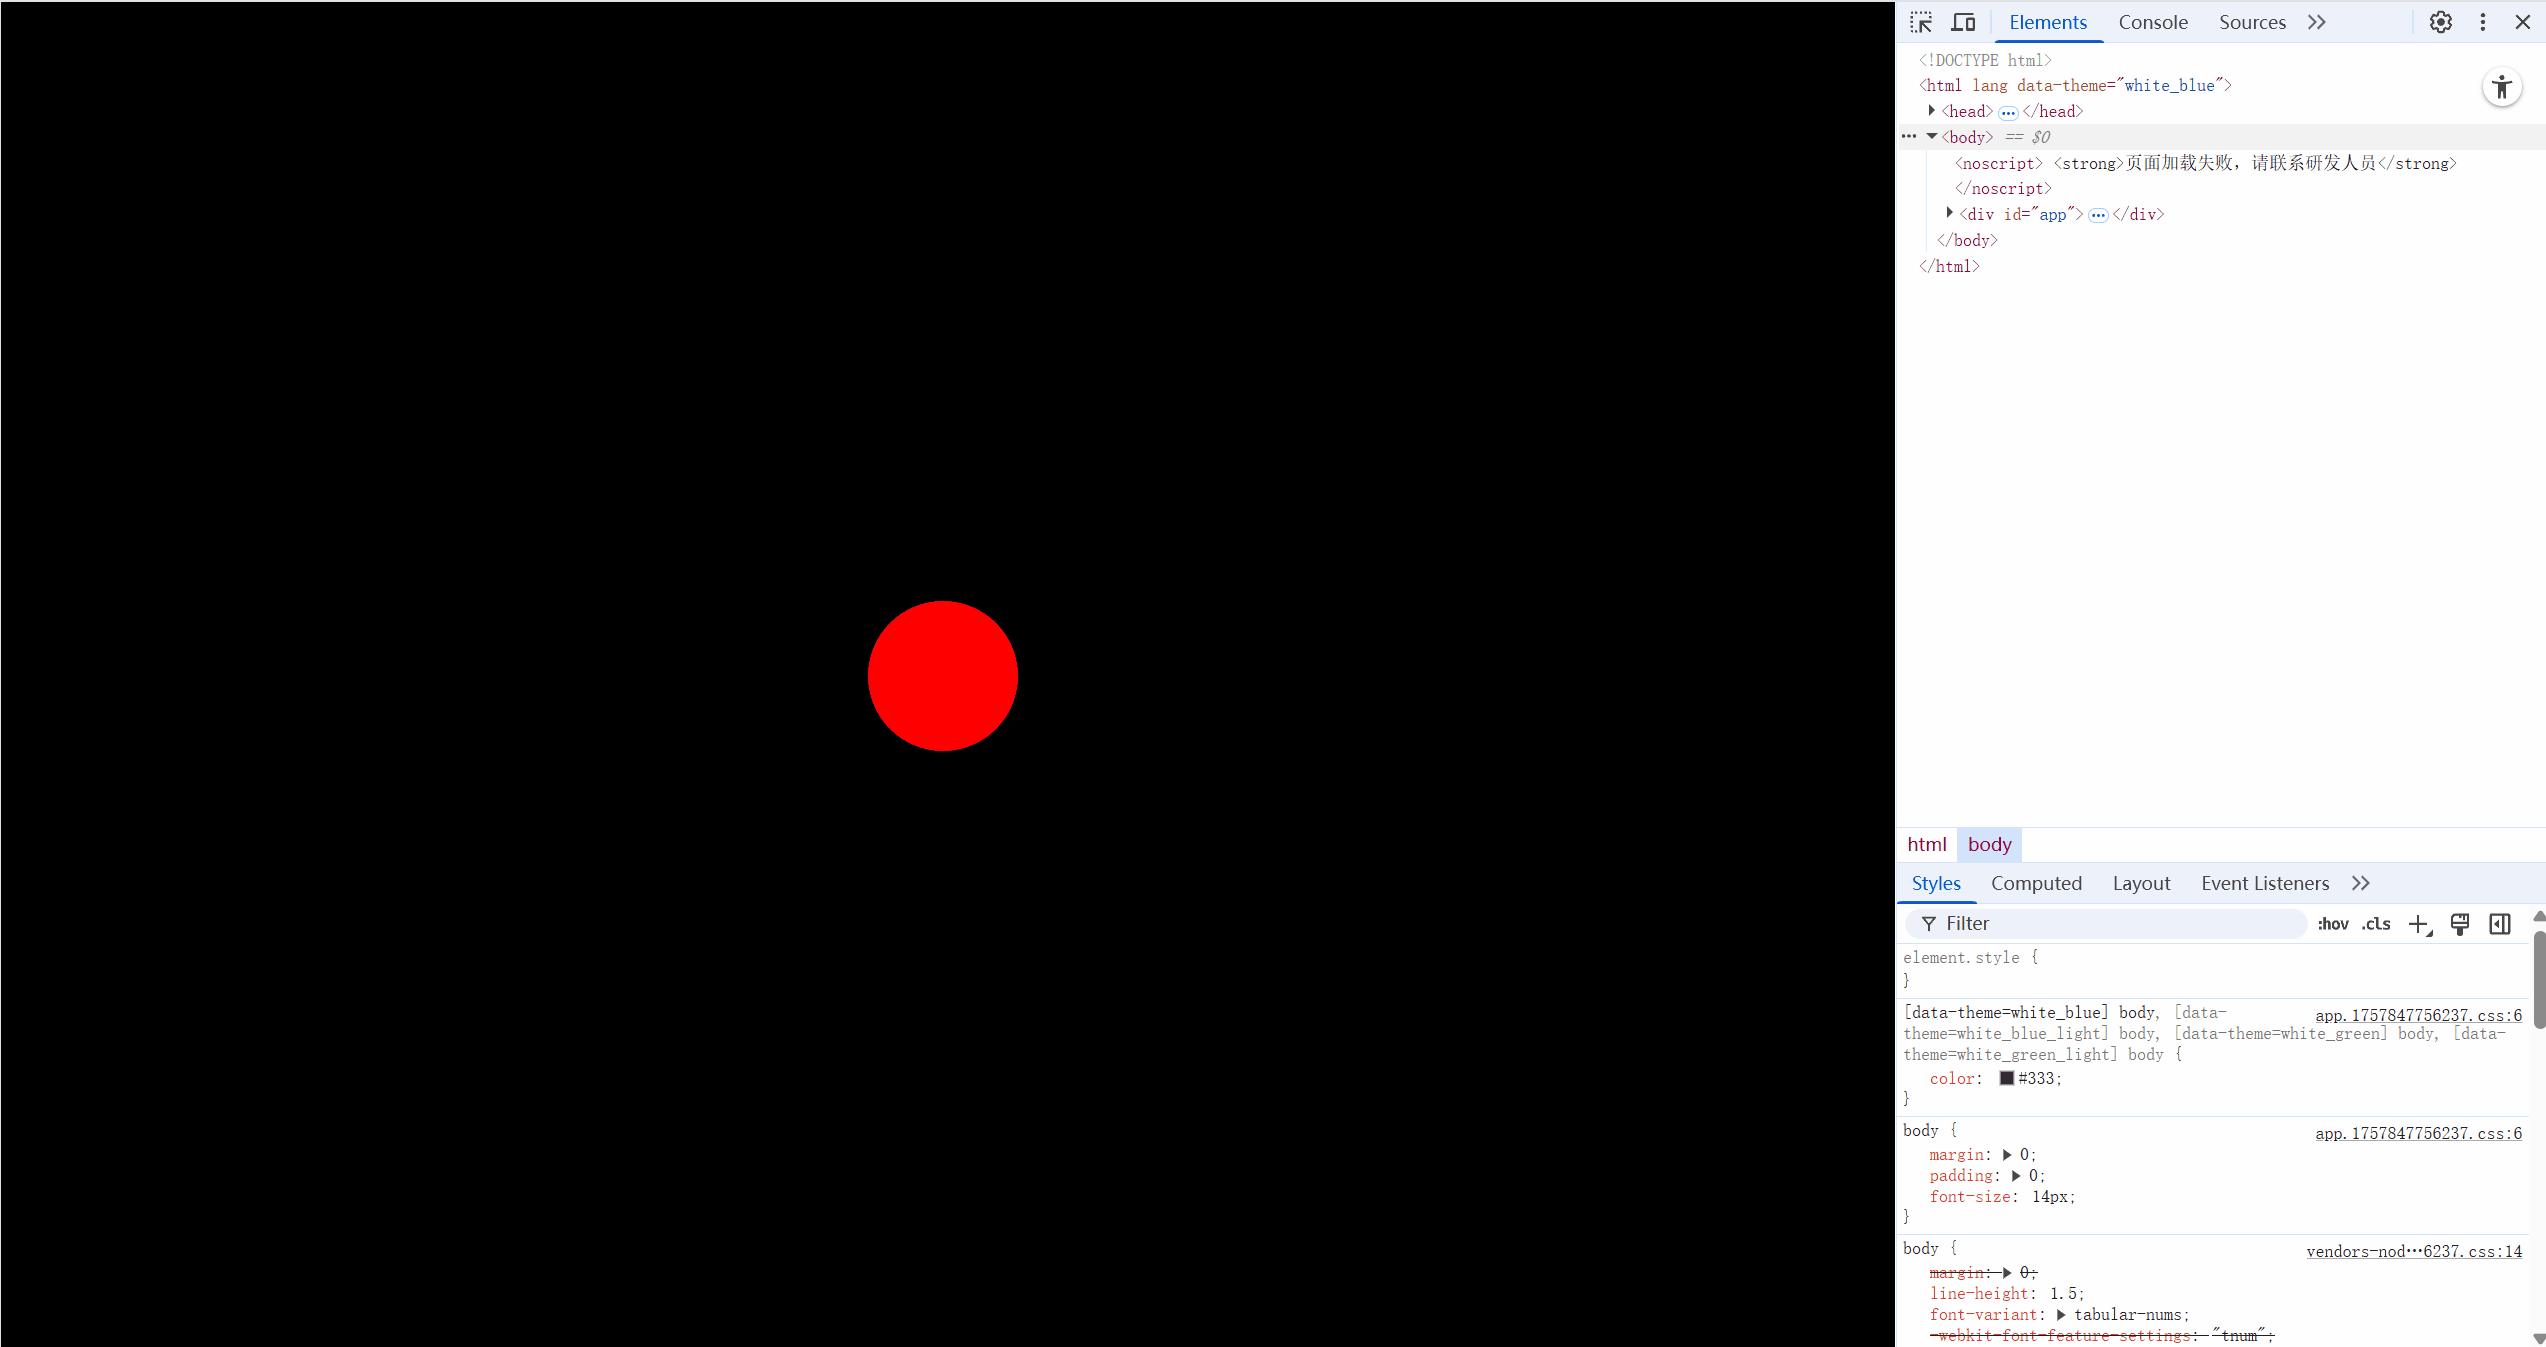Expand the head element node
Viewport: 2546px width, 1347px height.
(1932, 111)
